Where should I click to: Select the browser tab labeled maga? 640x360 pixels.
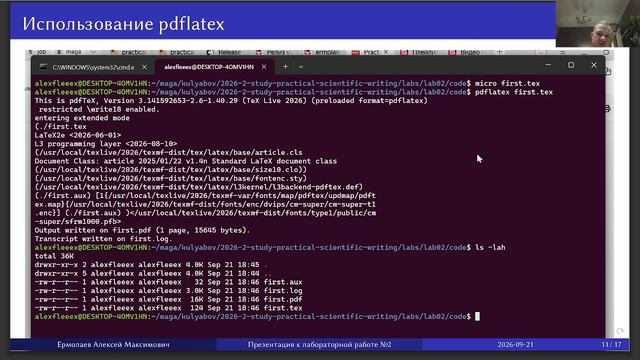[x=69, y=52]
